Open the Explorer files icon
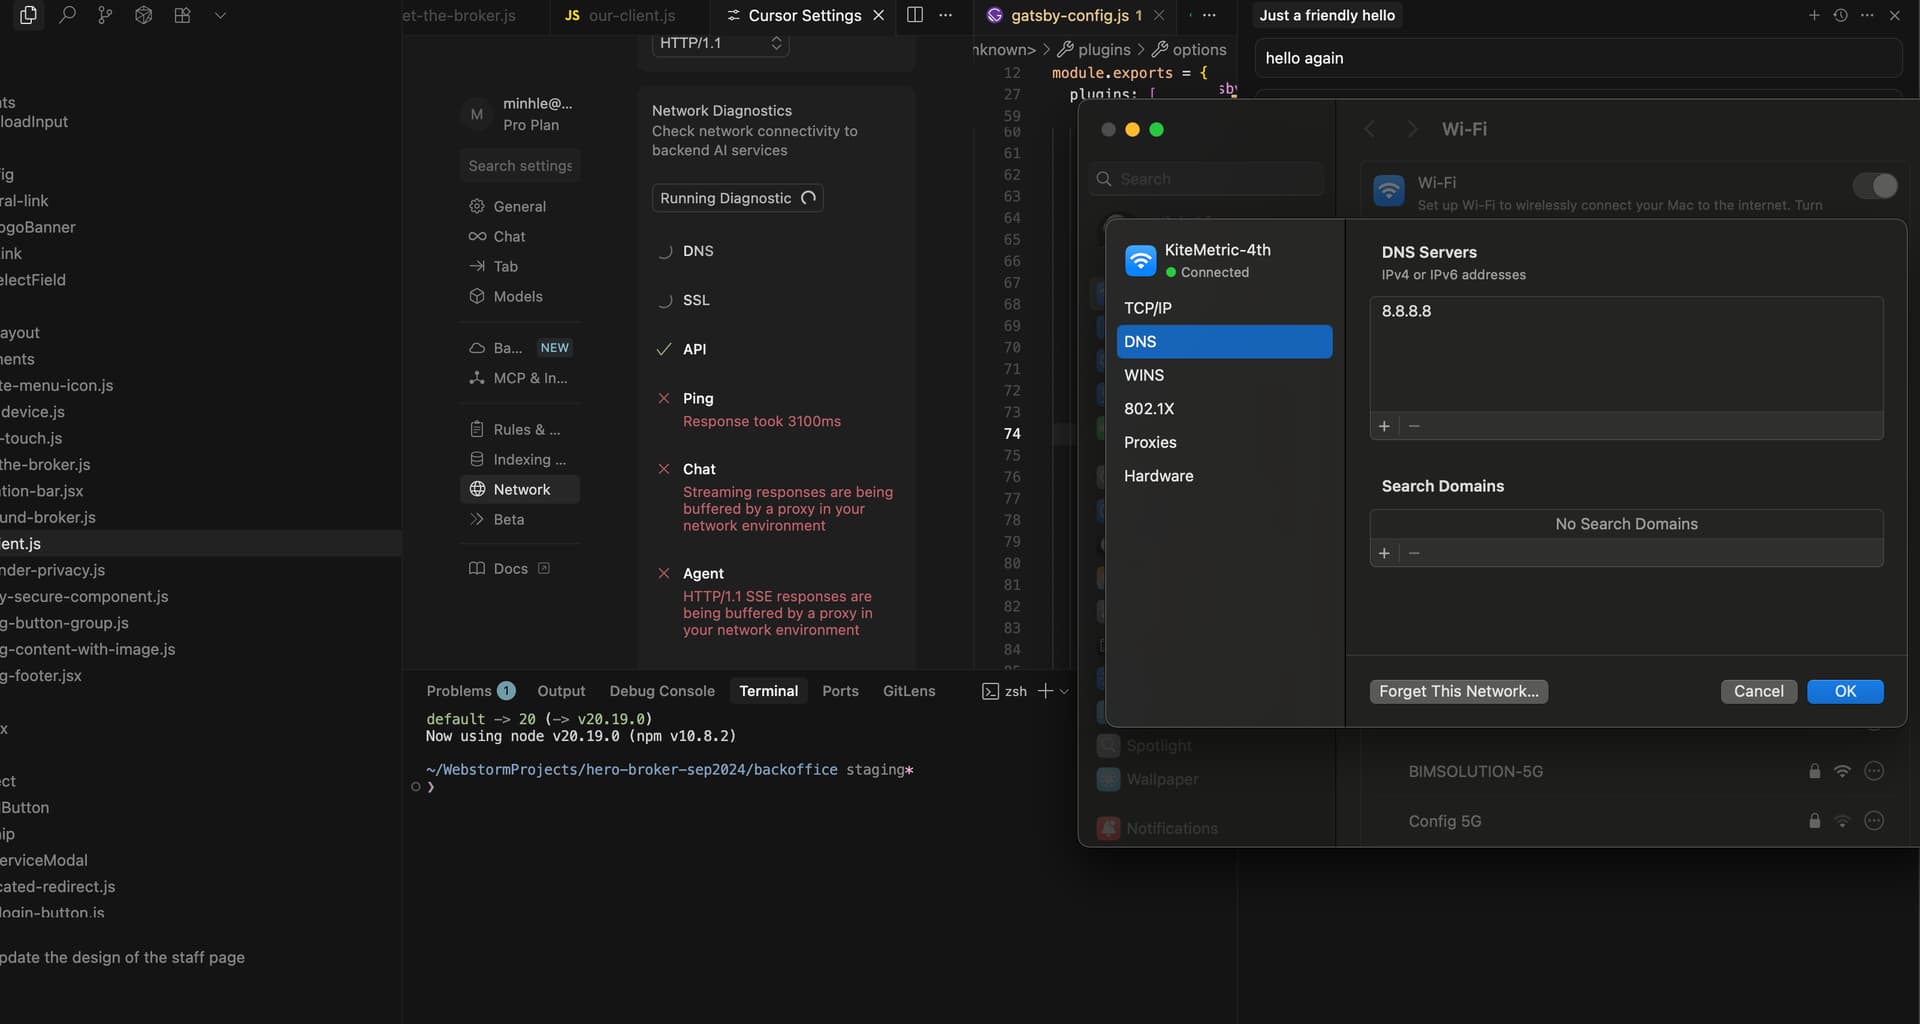The image size is (1920, 1024). pos(28,15)
